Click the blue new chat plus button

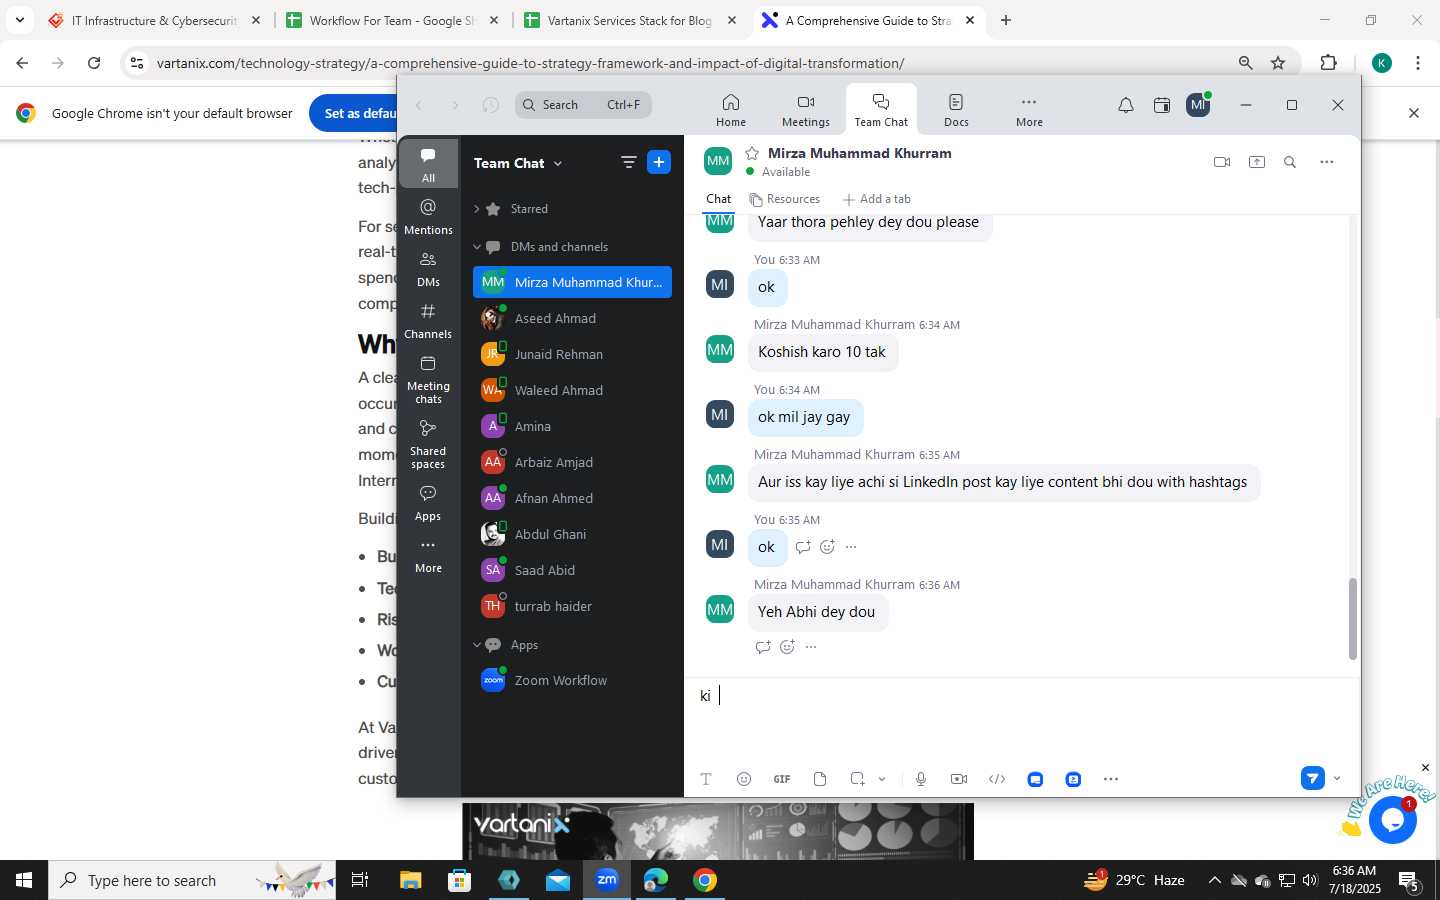coord(659,162)
